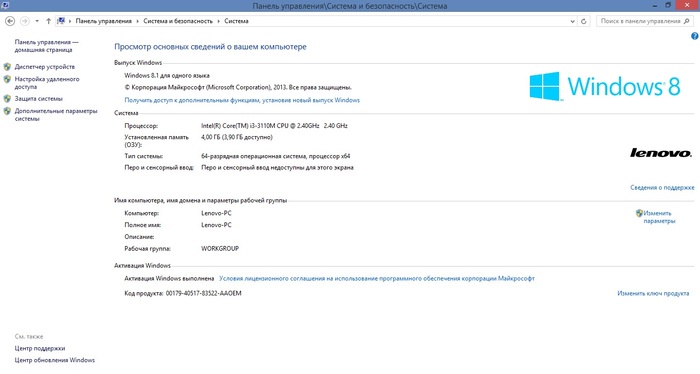
Task: Click 'Lenovo-PC' next to 'Компьютер:'
Action: click(216, 213)
